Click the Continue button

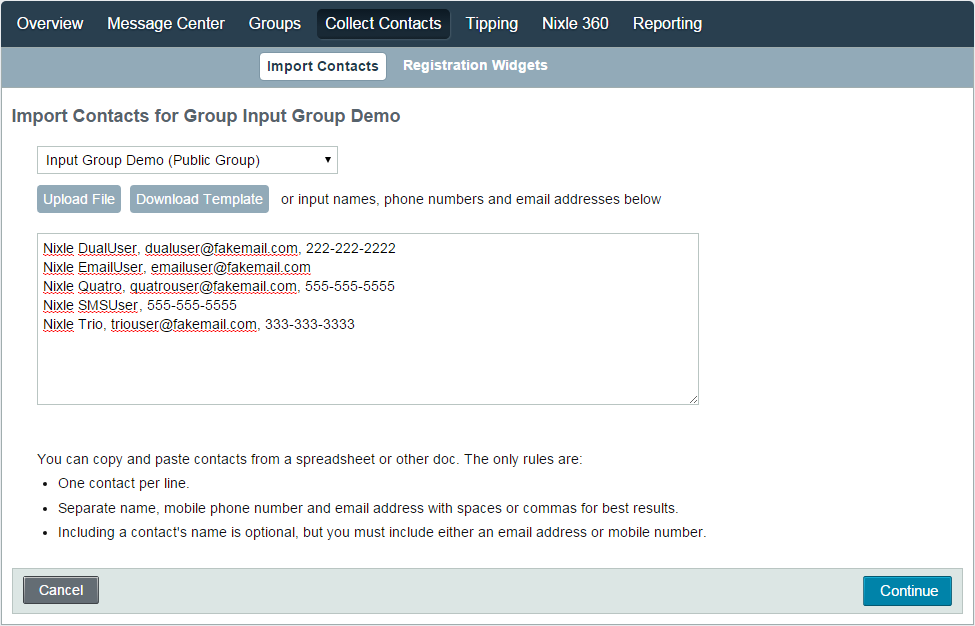coord(907,591)
